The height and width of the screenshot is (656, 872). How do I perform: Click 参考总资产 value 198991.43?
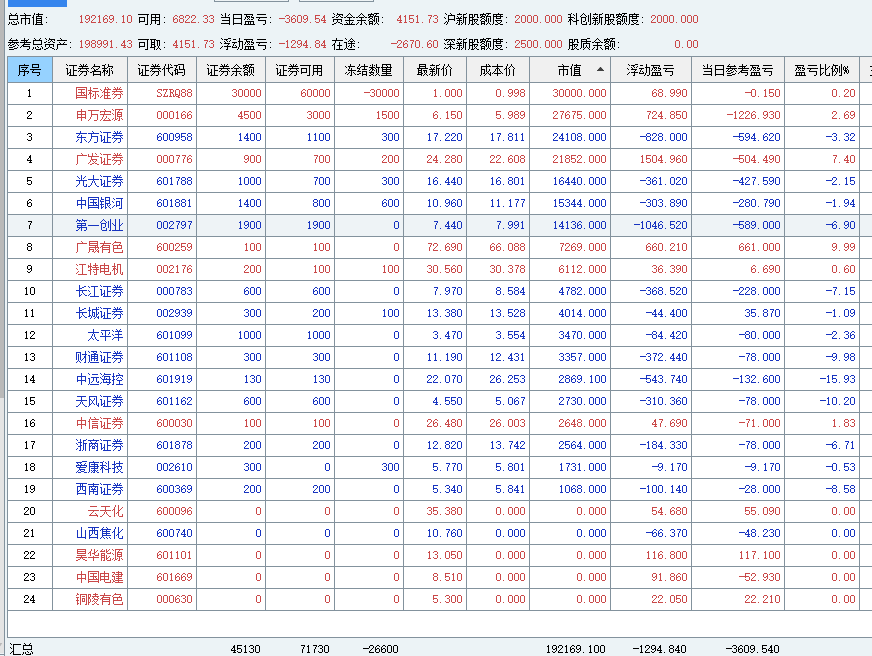tap(105, 44)
